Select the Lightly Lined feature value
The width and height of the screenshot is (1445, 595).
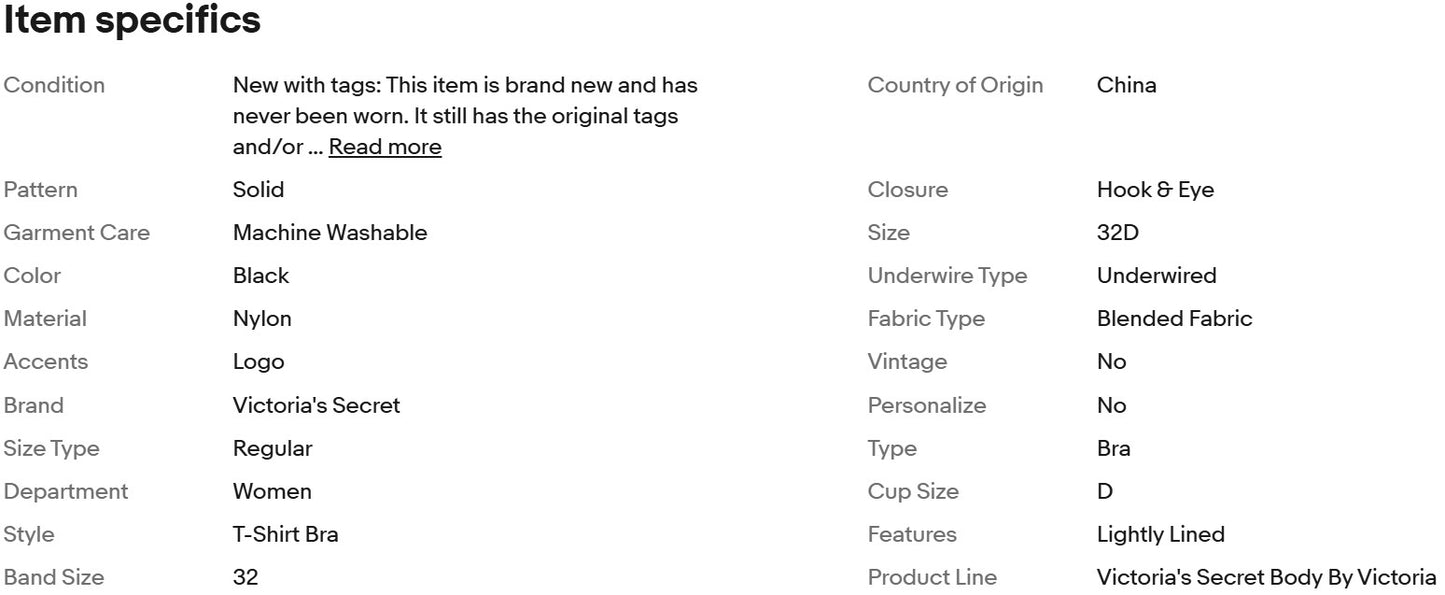[1160, 535]
